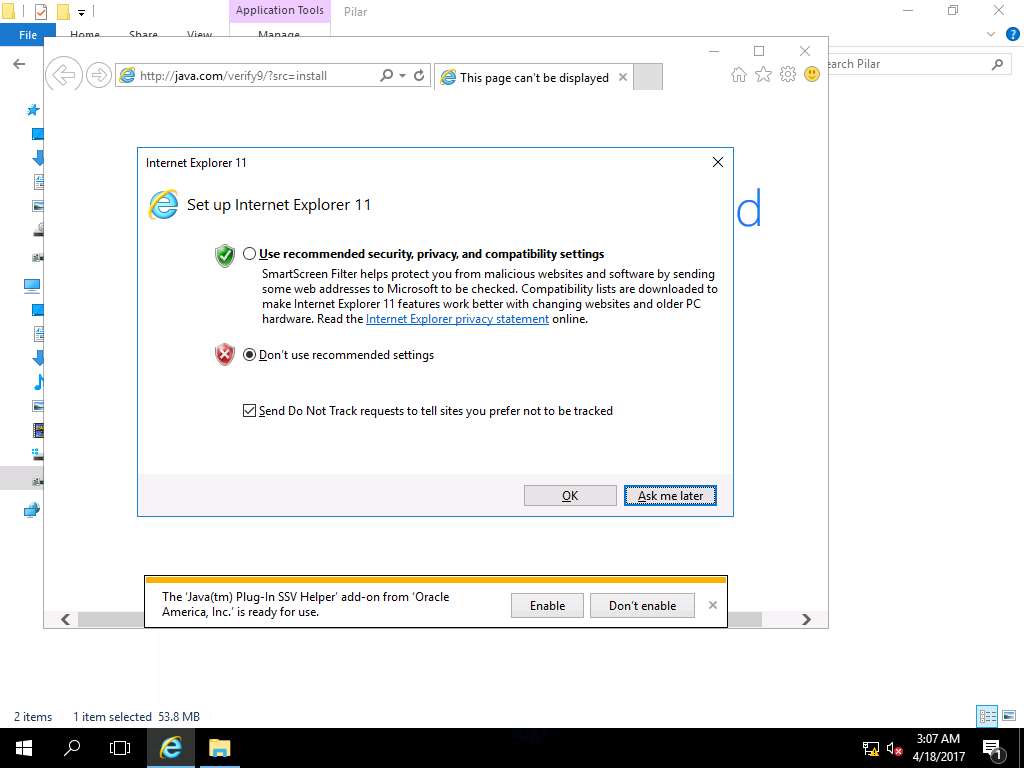Click the New folder icon in title bar
The image size is (1024, 768).
click(x=63, y=11)
